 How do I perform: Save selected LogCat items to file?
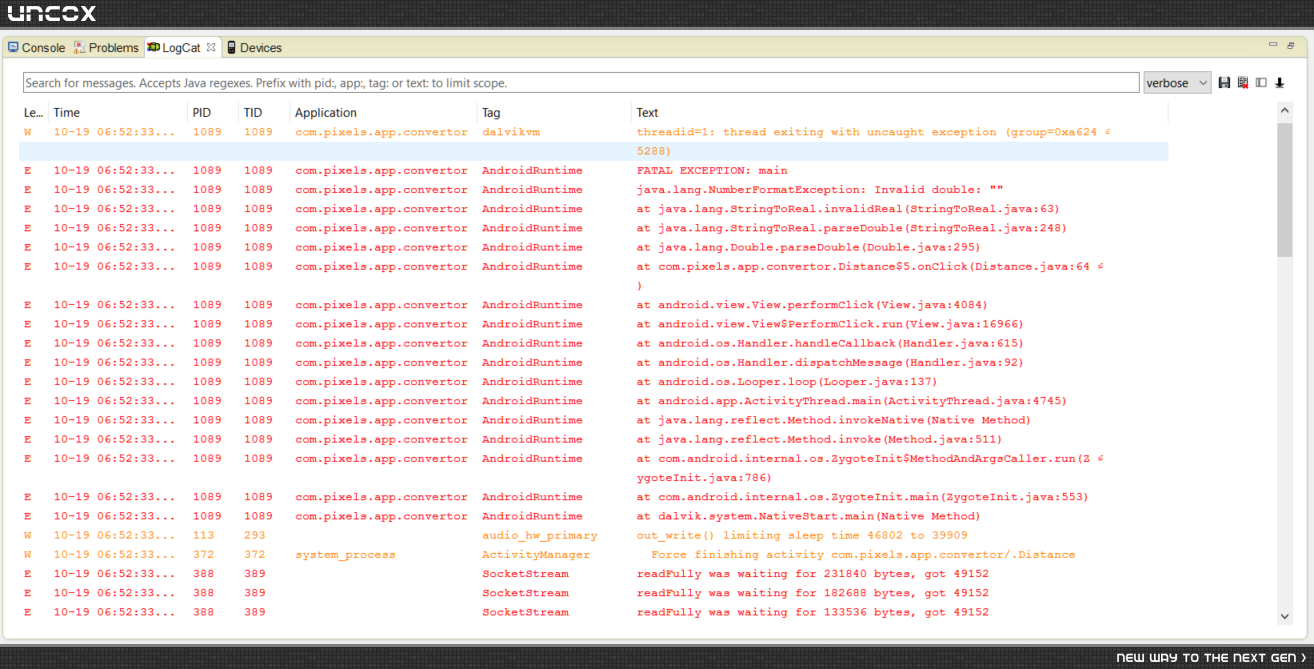(1224, 83)
